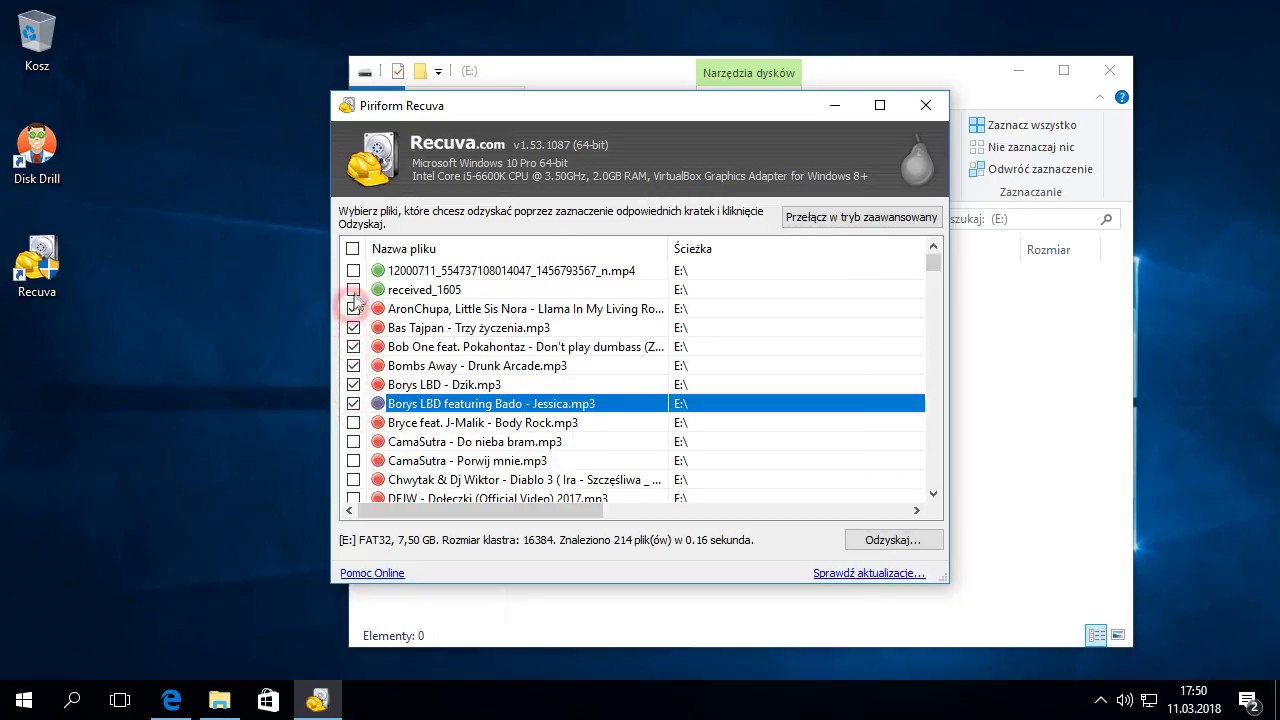This screenshot has width=1280, height=720.
Task: Click Przełącz w tryb zaawansowany button
Action: tap(862, 217)
